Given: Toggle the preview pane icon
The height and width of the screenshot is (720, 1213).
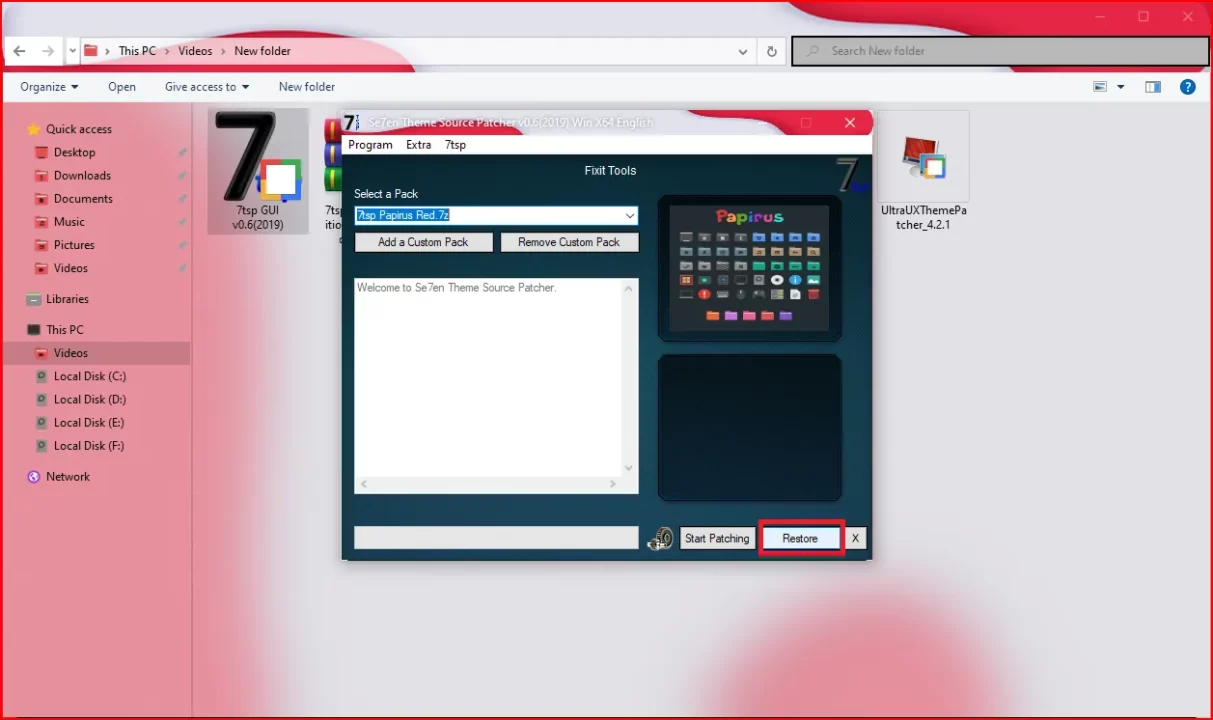Looking at the screenshot, I should point(1153,87).
